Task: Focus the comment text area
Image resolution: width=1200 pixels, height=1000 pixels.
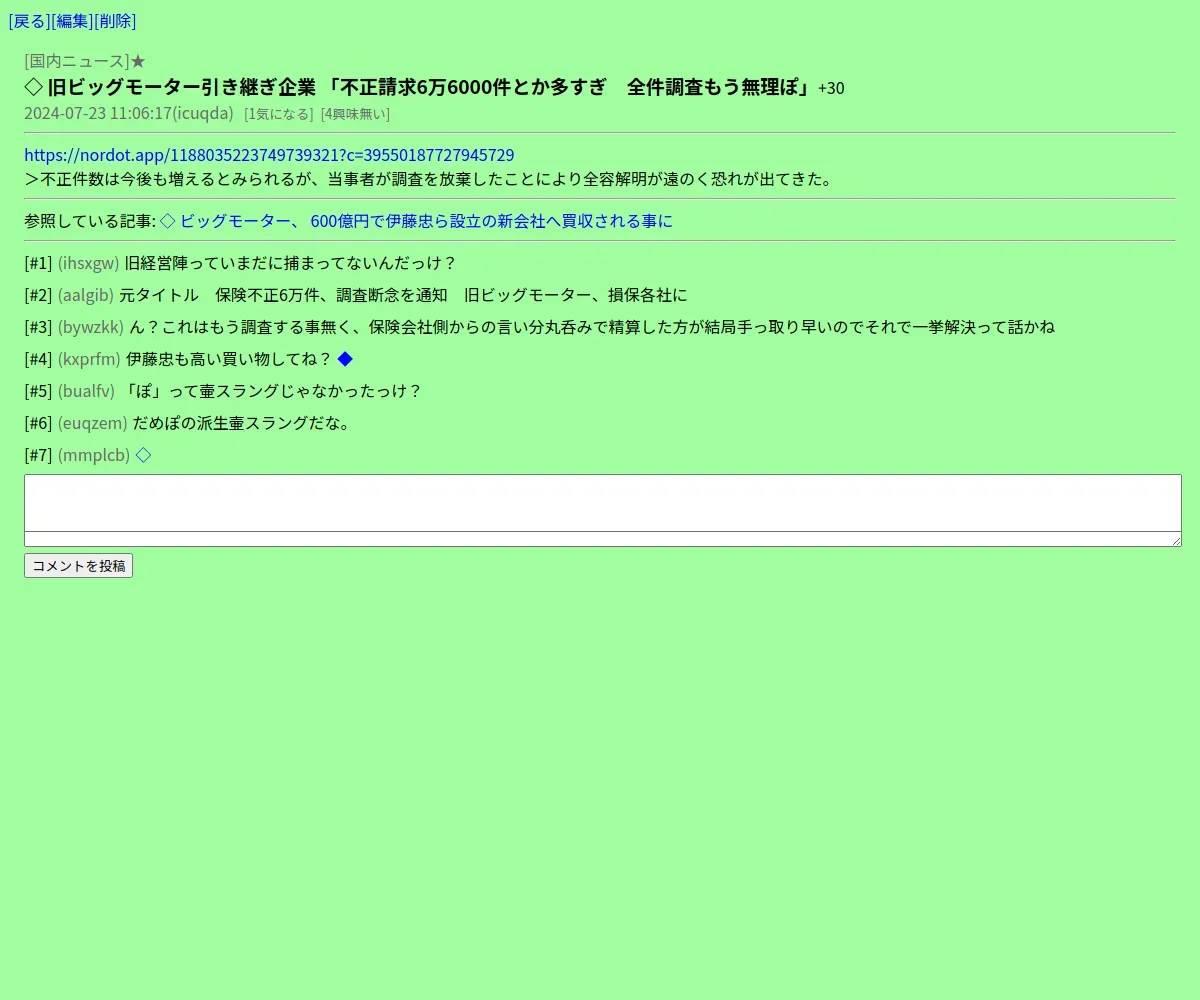Action: 603,510
